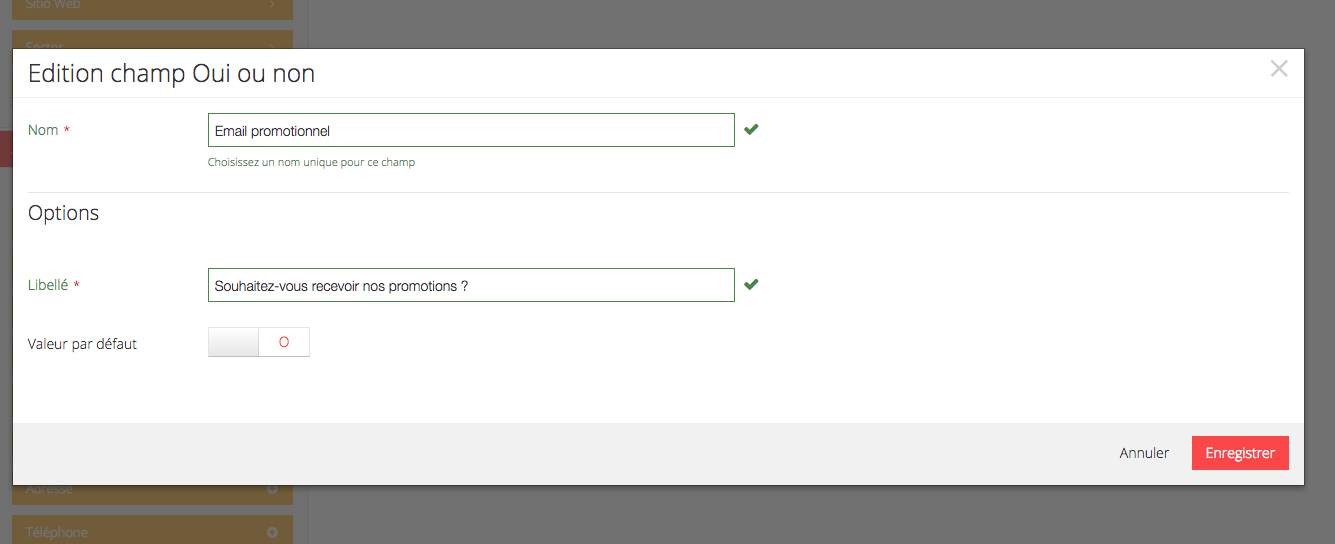Click the green checkmark beside Libellé field

(x=751, y=284)
